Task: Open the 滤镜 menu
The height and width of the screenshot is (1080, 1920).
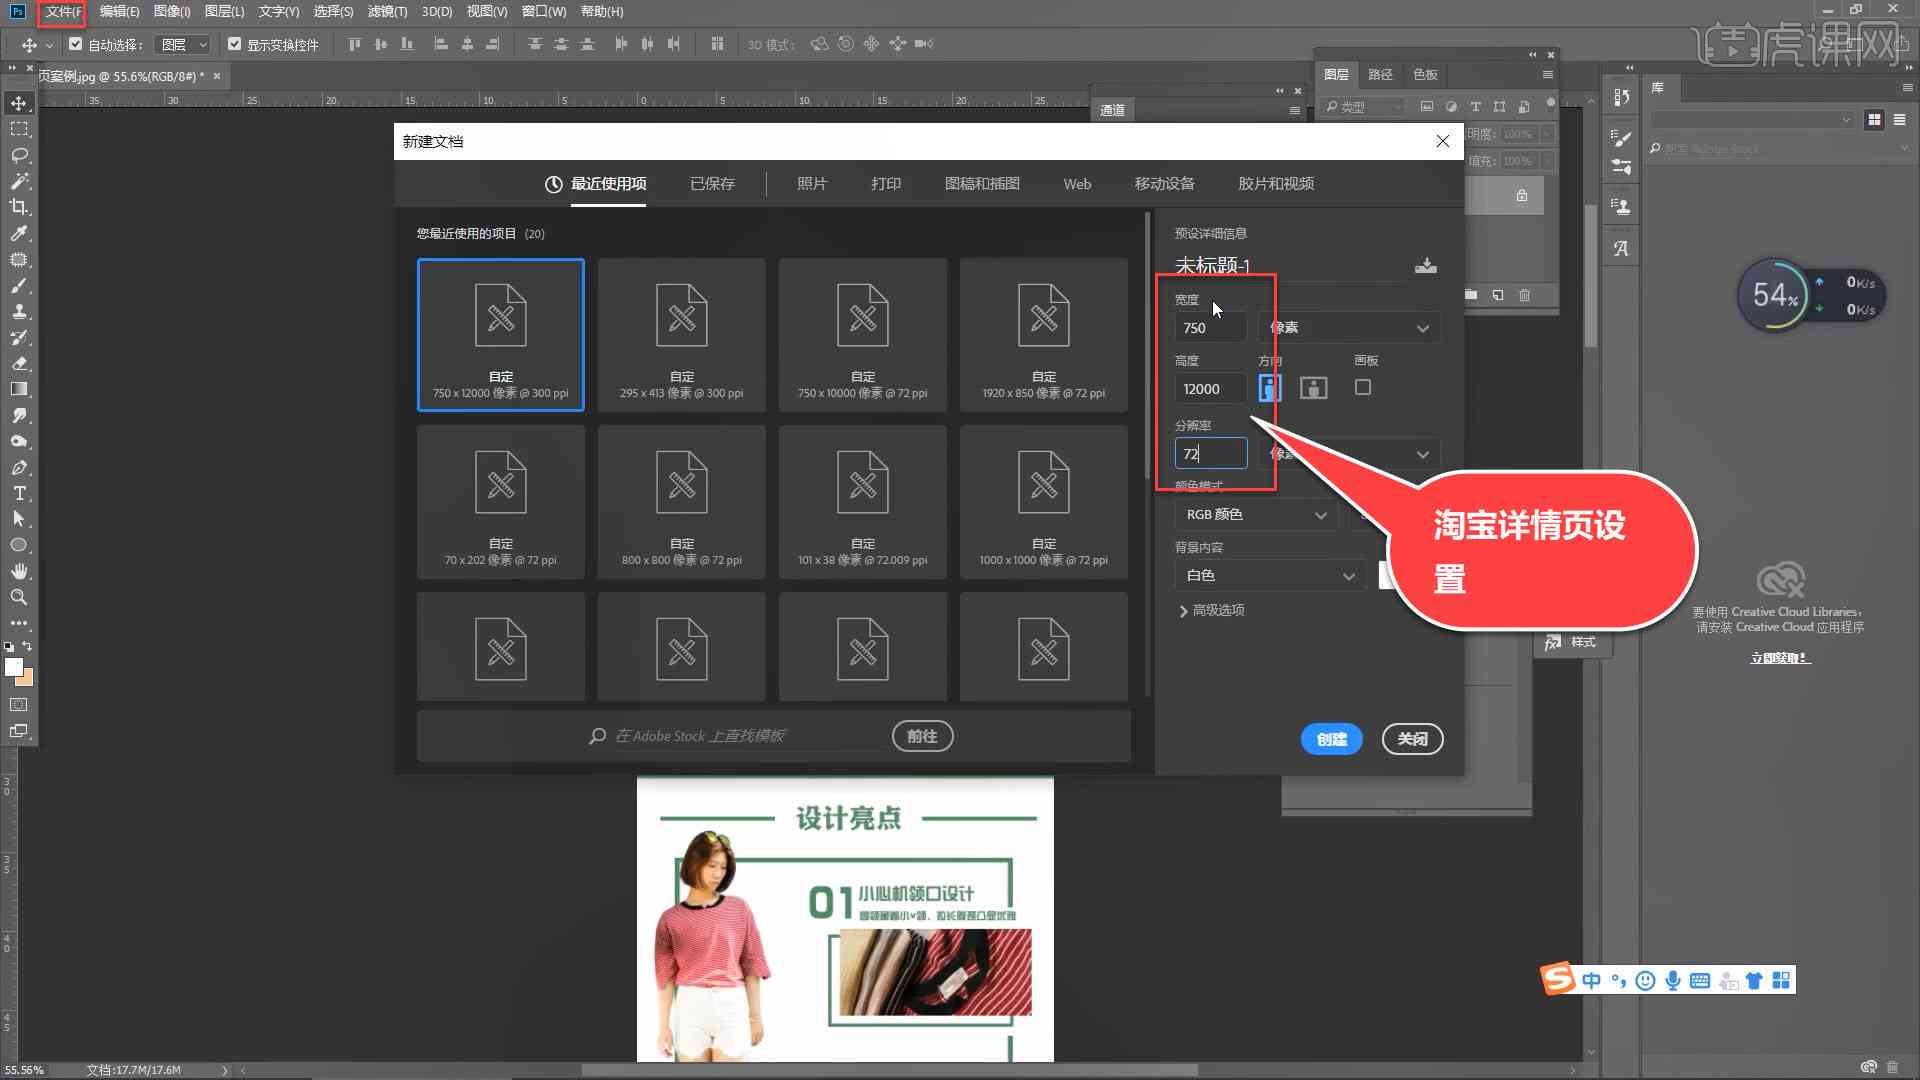Action: point(387,12)
